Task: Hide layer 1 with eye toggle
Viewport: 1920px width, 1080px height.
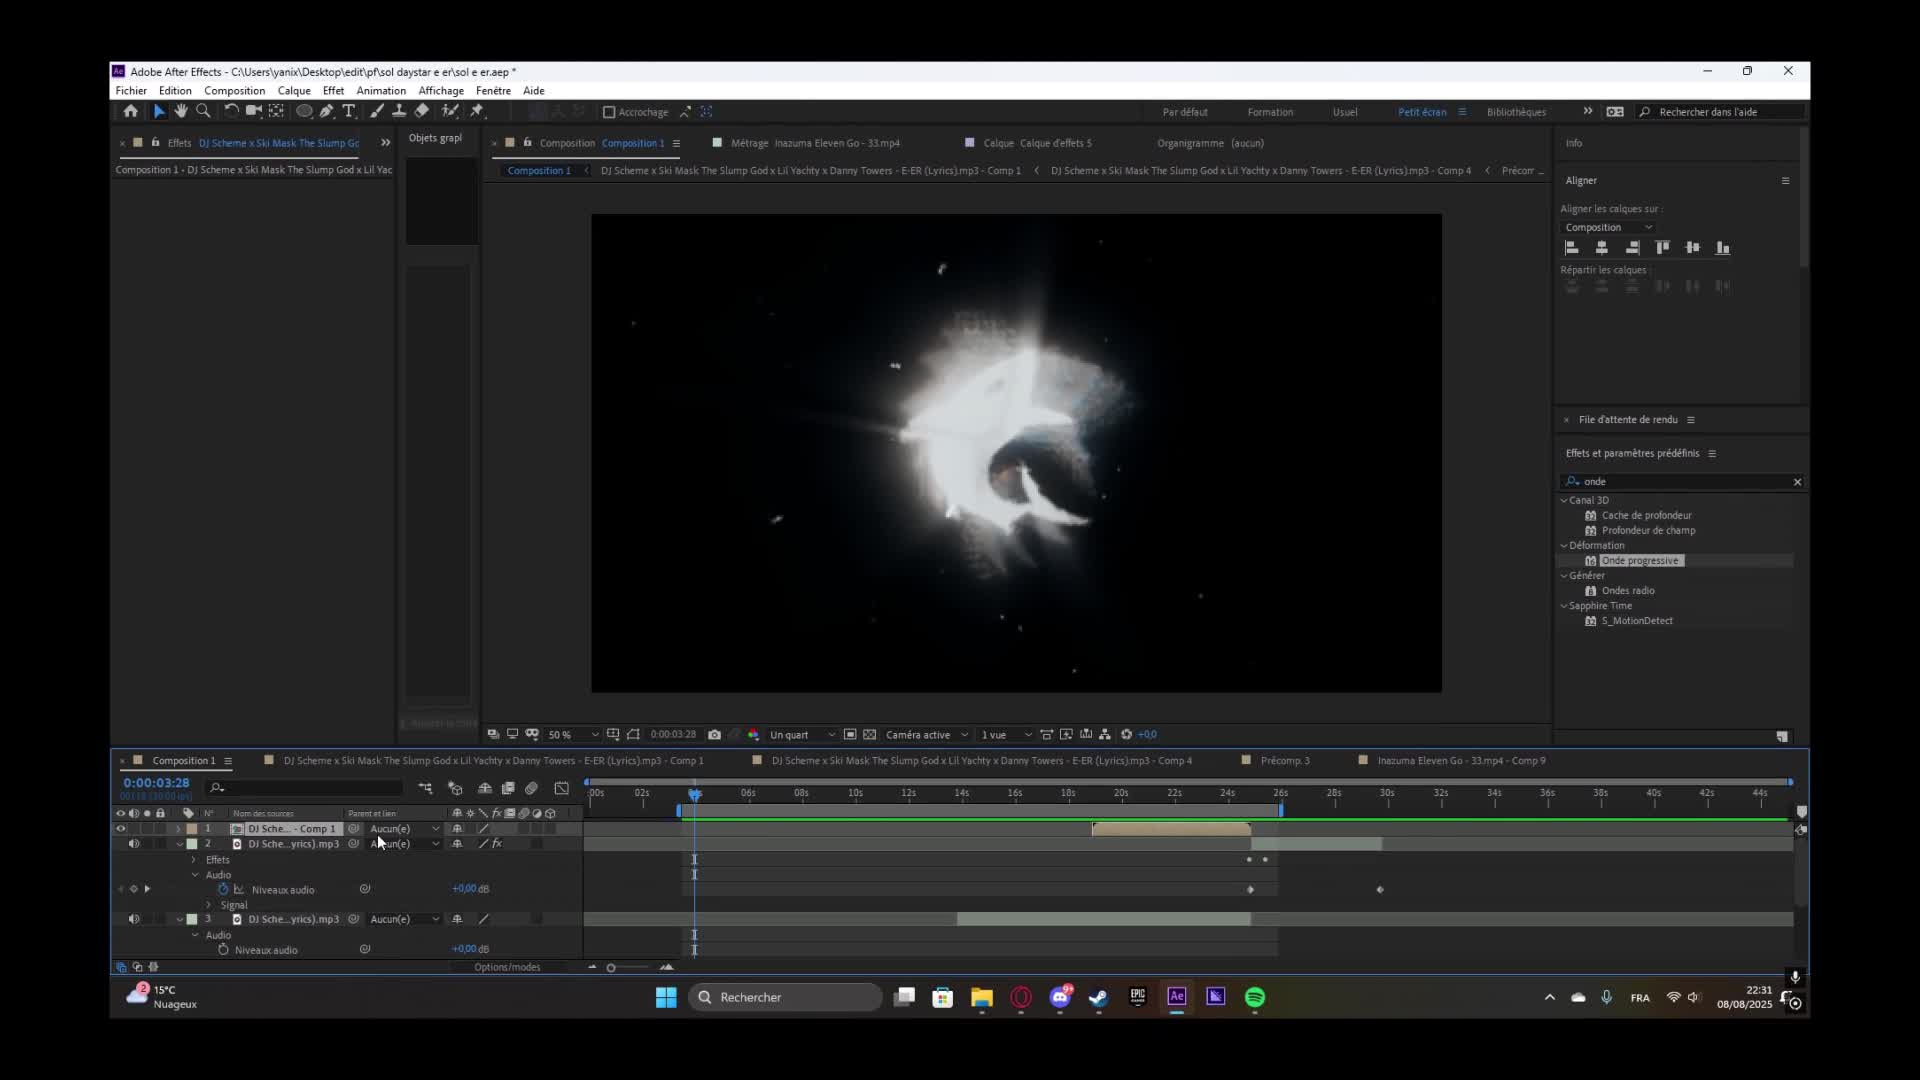Action: [121, 829]
